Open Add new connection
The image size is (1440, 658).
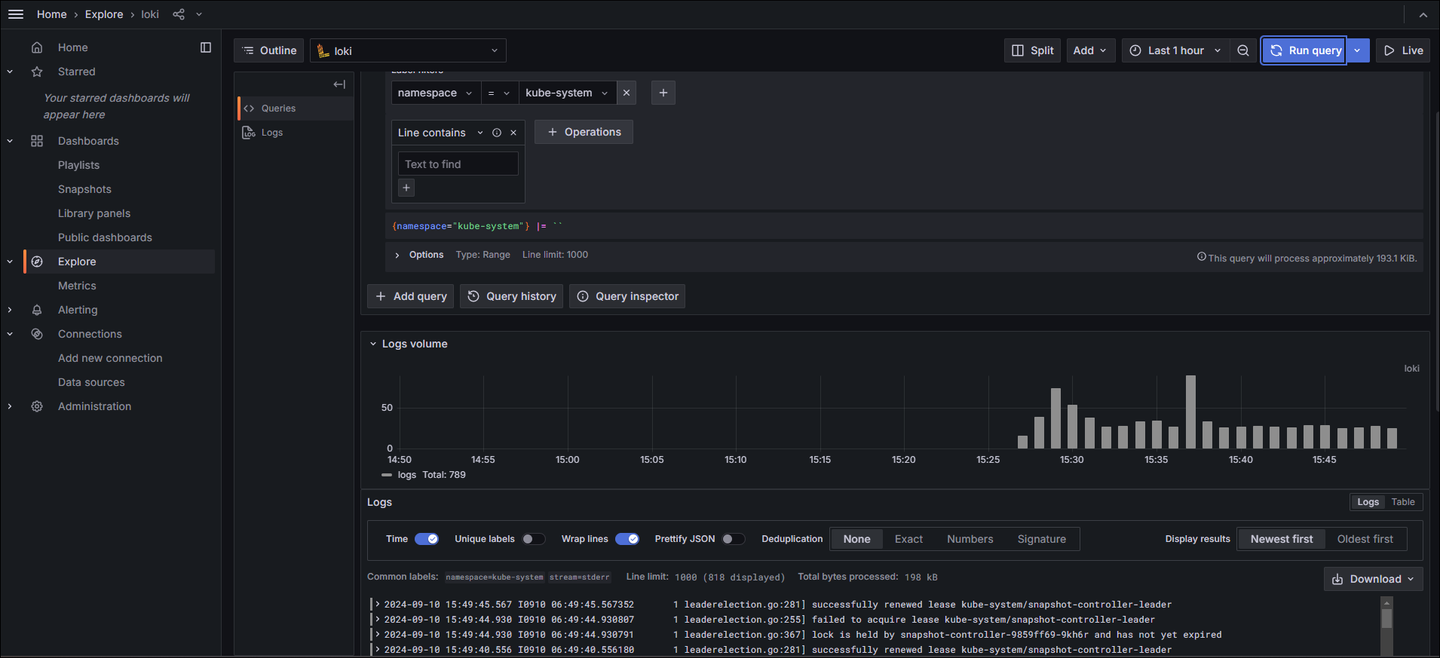[x=110, y=358]
